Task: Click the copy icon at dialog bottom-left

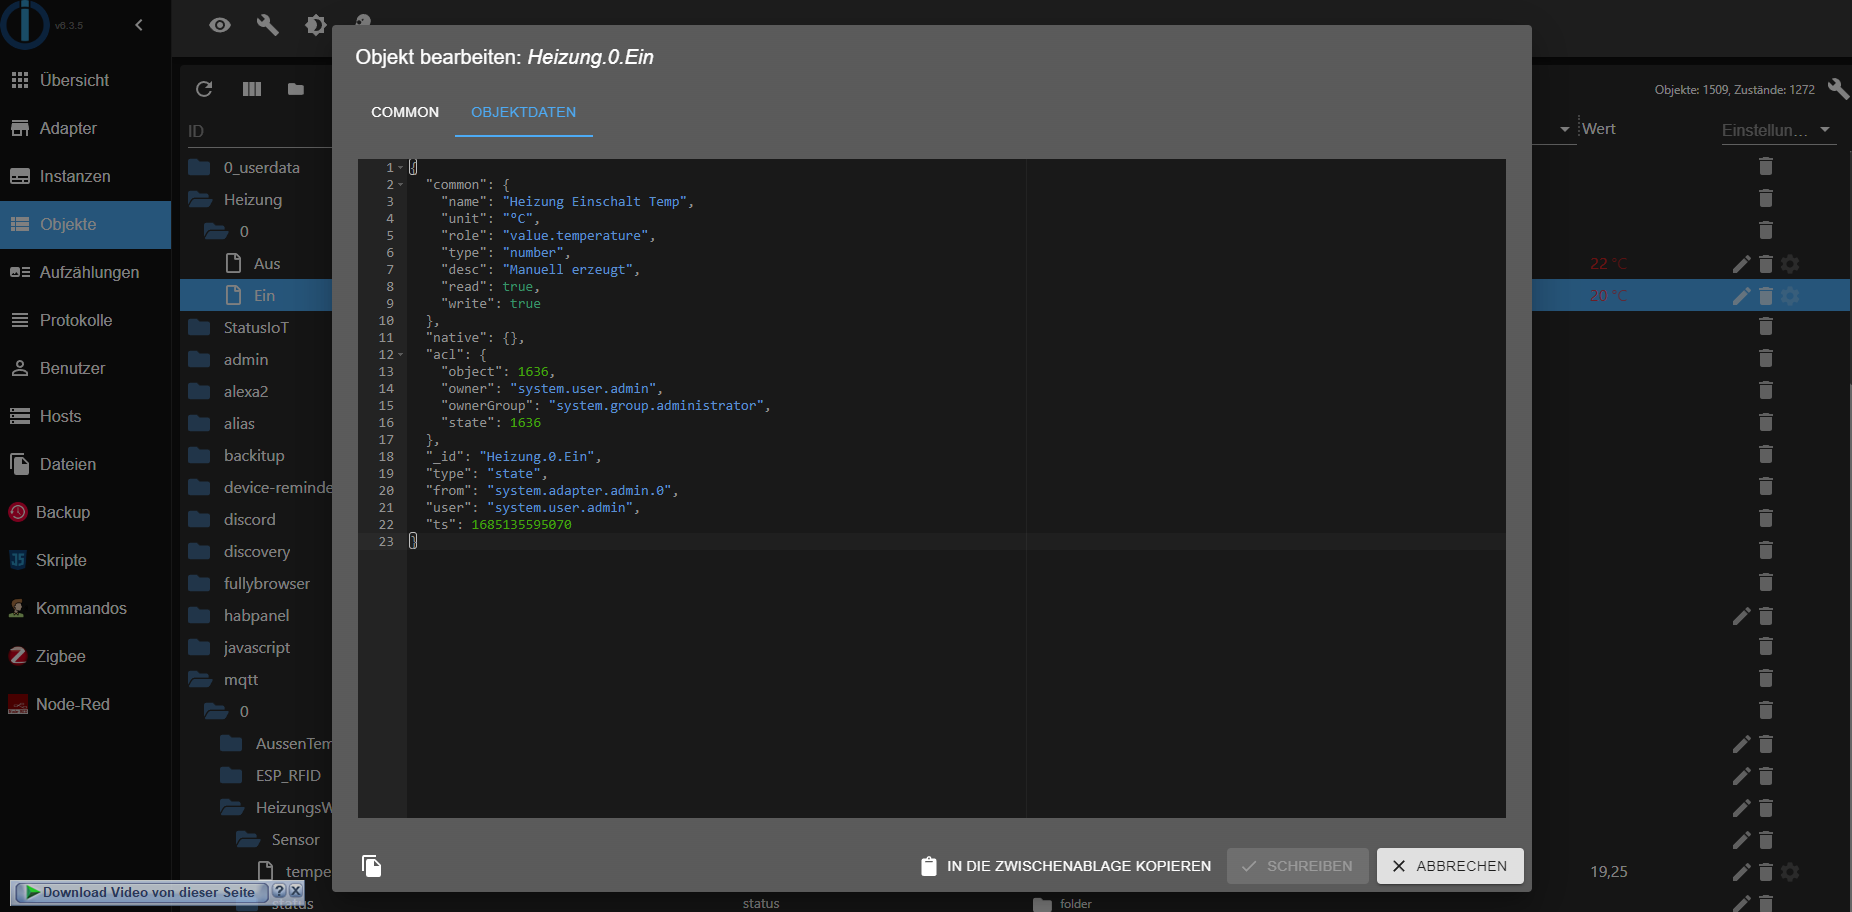Action: coord(372,866)
